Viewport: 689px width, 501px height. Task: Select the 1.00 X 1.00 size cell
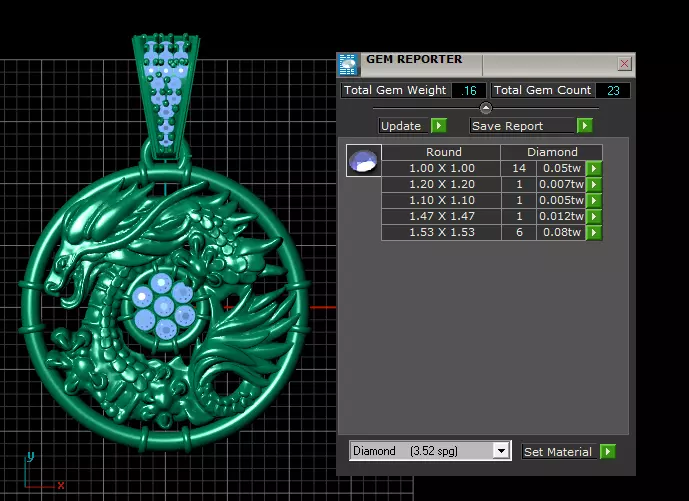pyautogui.click(x=442, y=168)
